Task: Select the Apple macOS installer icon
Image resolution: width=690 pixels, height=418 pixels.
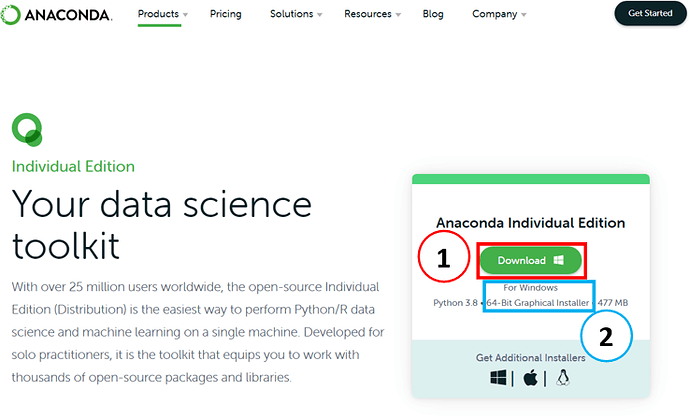Action: pos(530,378)
